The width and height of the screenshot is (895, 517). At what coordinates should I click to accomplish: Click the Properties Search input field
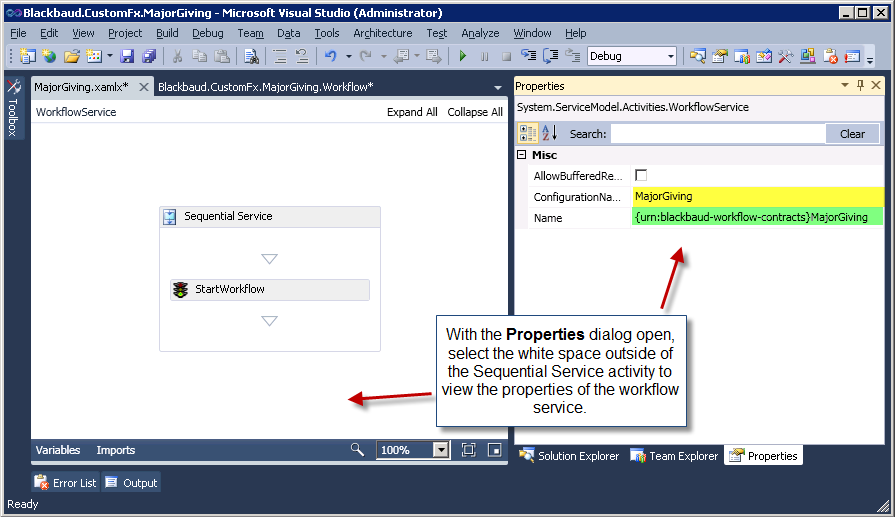pos(717,134)
